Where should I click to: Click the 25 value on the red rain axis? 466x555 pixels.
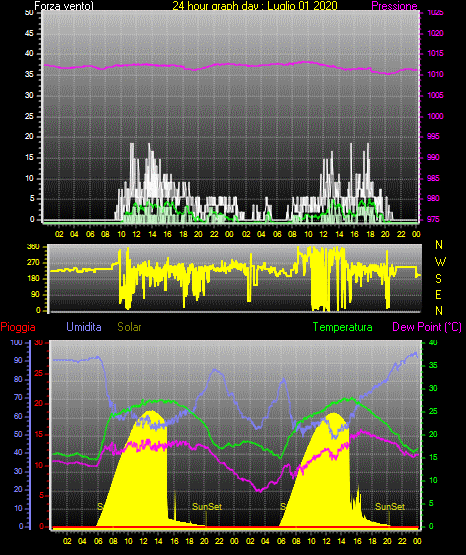(39, 373)
